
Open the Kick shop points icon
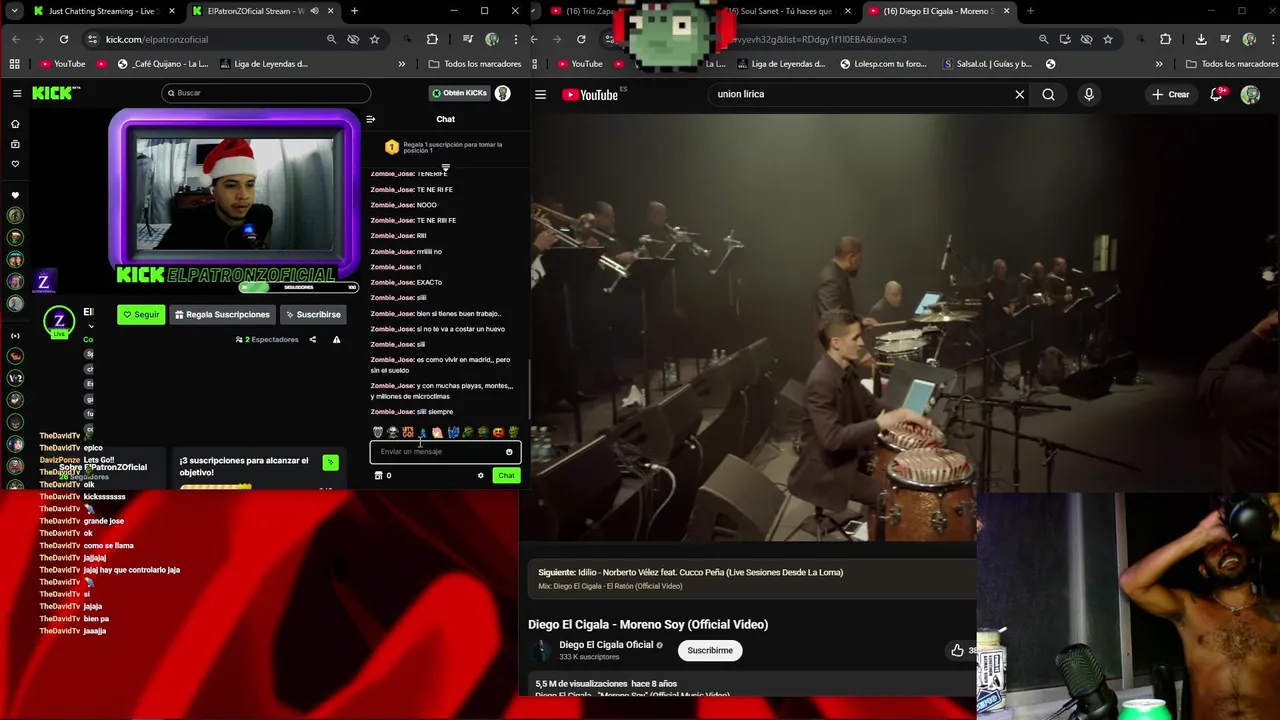[x=378, y=475]
